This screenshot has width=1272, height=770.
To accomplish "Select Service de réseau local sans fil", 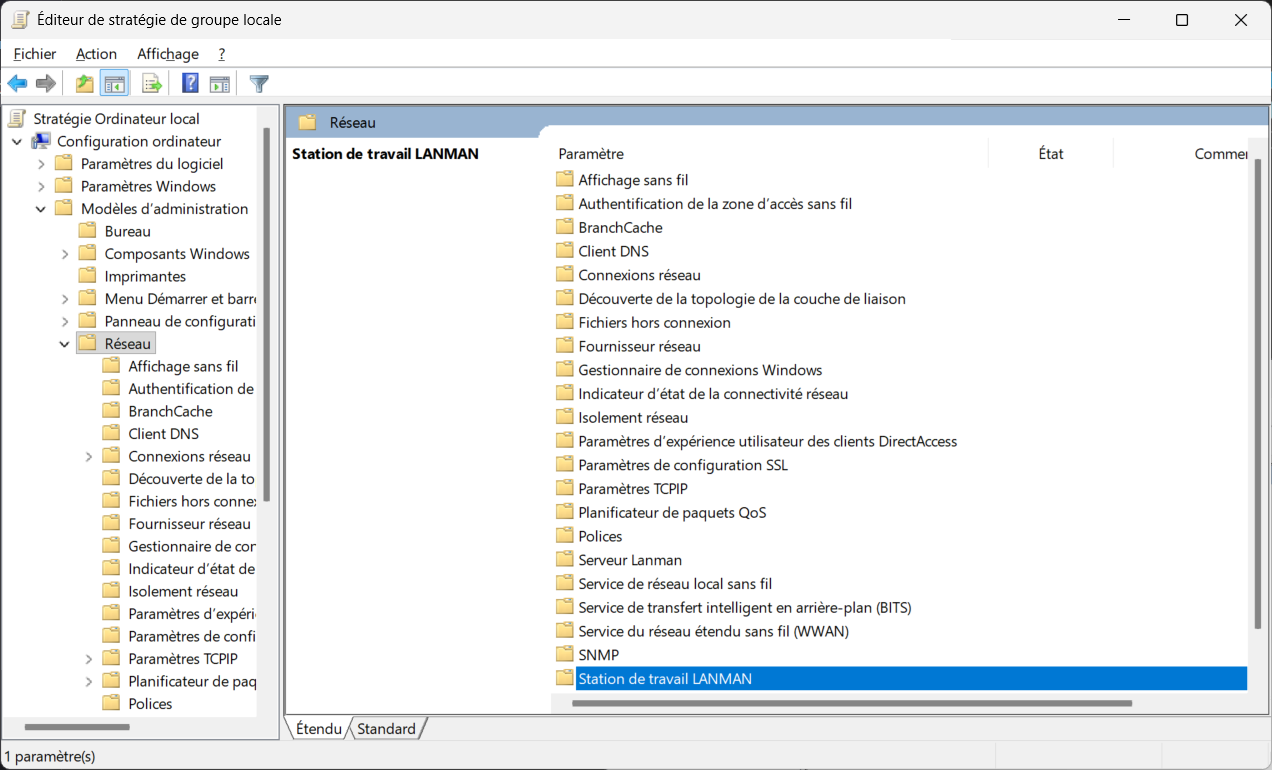I will pos(675,584).
